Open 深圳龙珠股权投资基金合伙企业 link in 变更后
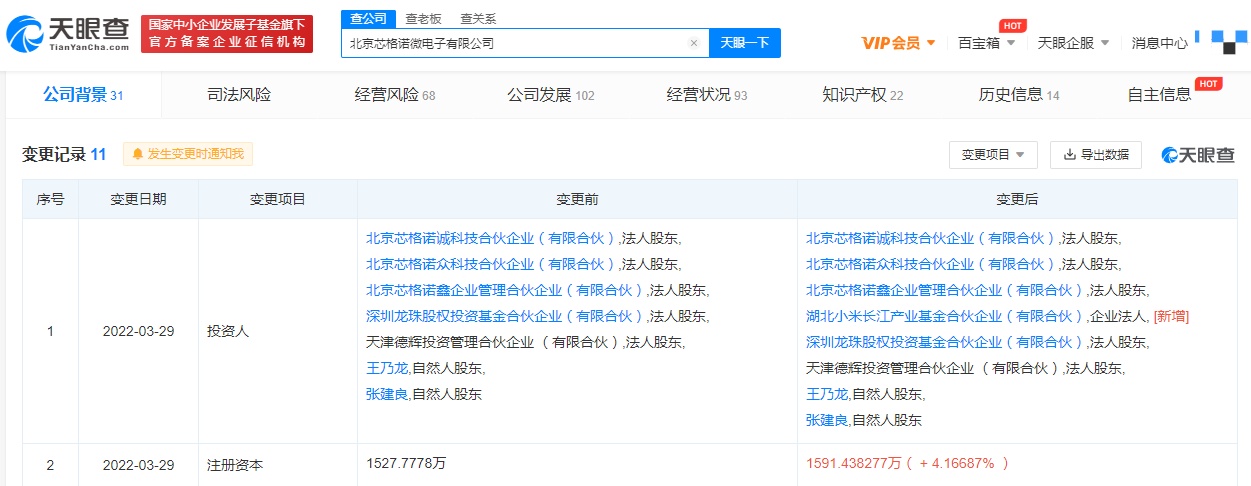 coord(947,342)
